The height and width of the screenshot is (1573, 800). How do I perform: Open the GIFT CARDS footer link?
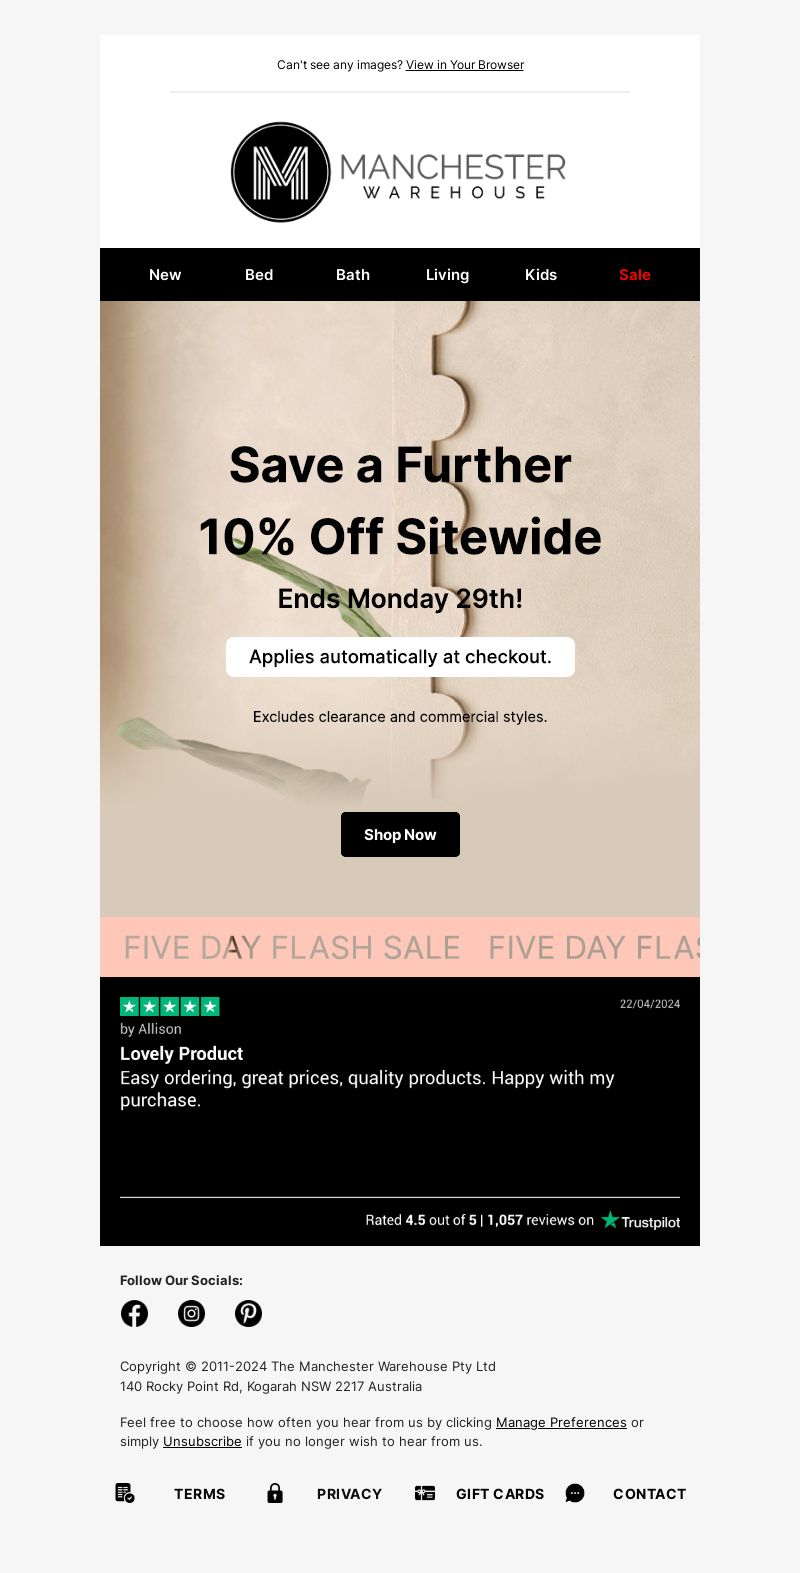point(500,1494)
